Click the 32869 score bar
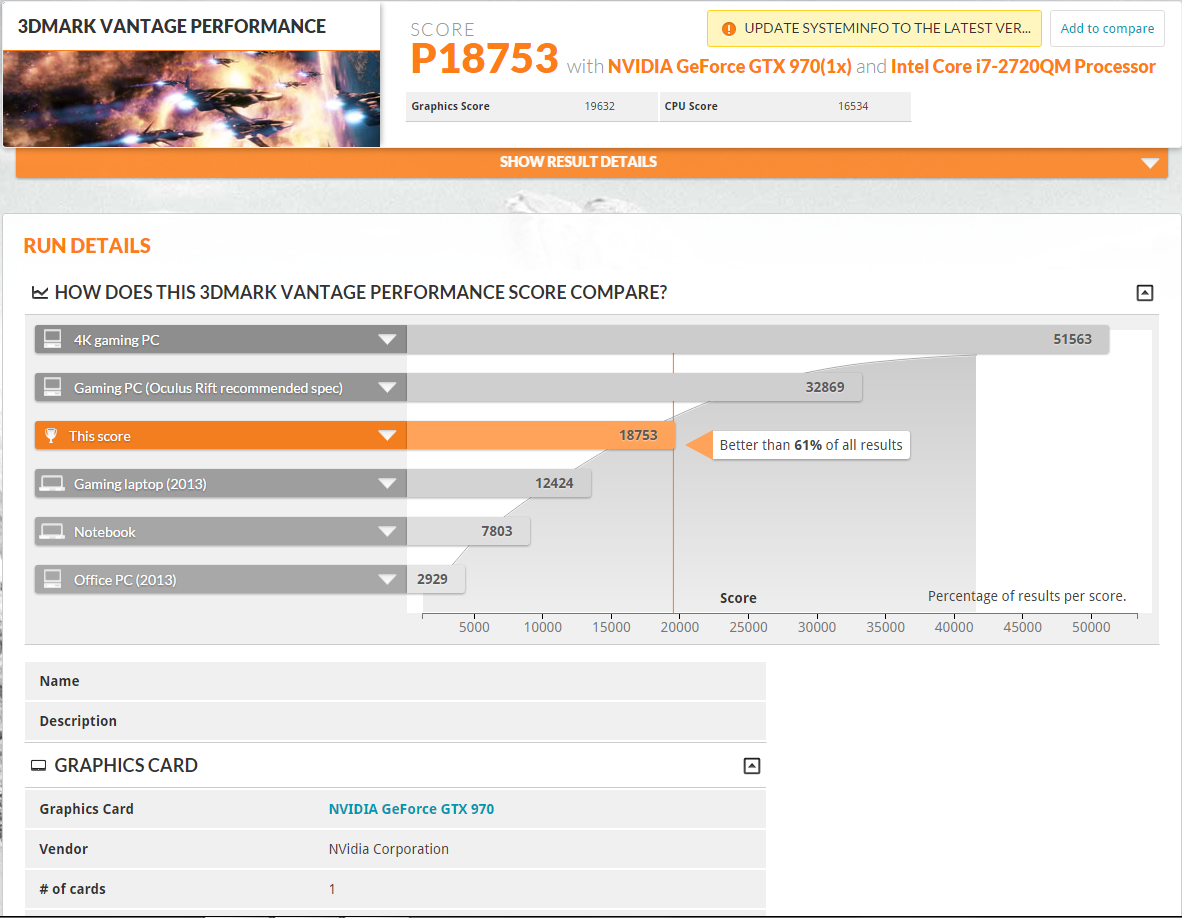 click(x=634, y=387)
